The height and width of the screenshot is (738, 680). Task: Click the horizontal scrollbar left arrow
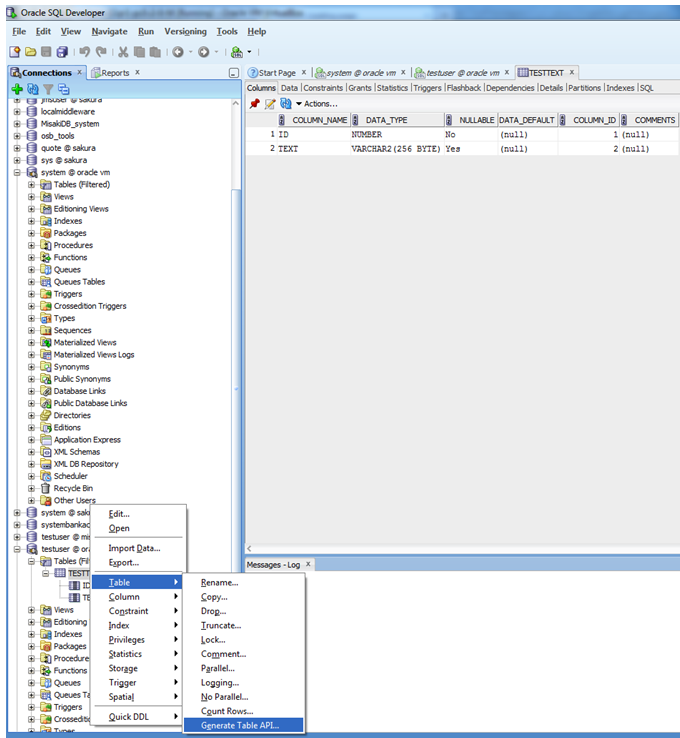click(249, 549)
